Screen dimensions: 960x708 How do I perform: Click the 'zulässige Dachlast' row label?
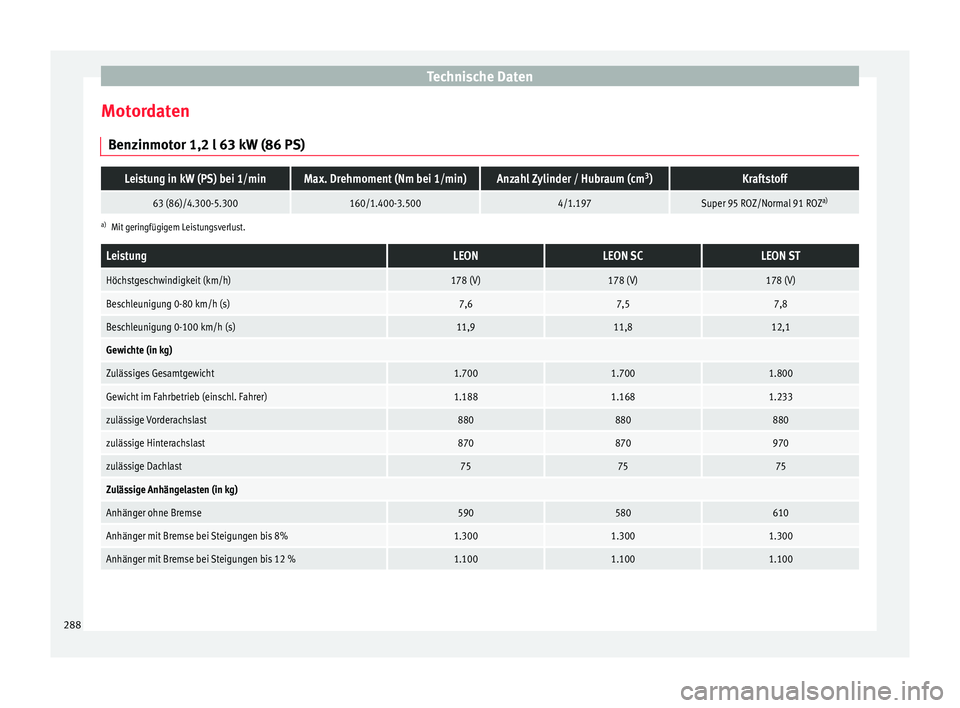click(144, 467)
